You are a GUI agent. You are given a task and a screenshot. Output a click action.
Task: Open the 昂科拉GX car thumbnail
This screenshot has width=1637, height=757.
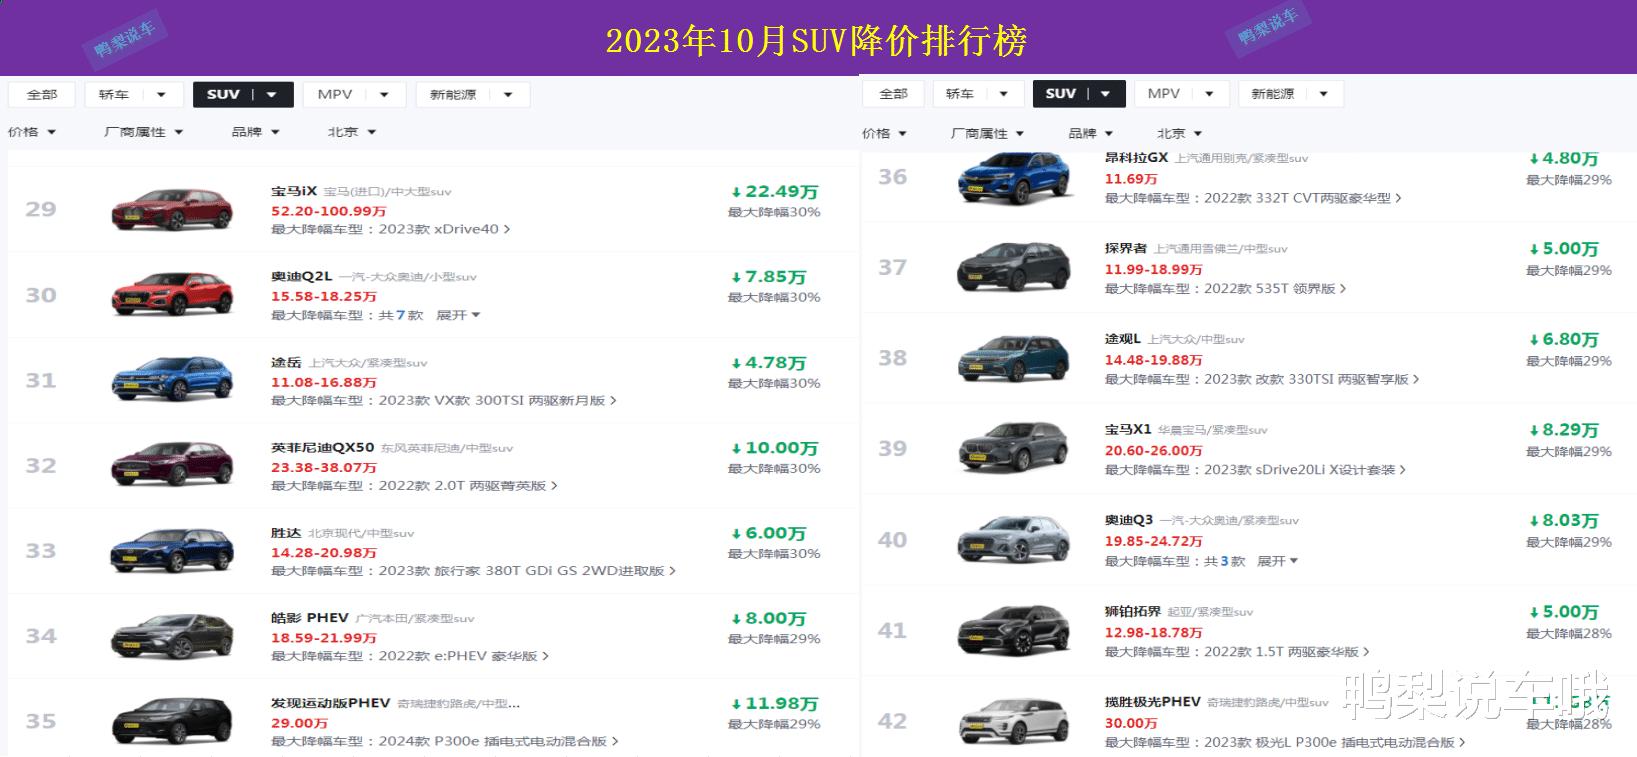[x=1013, y=179]
